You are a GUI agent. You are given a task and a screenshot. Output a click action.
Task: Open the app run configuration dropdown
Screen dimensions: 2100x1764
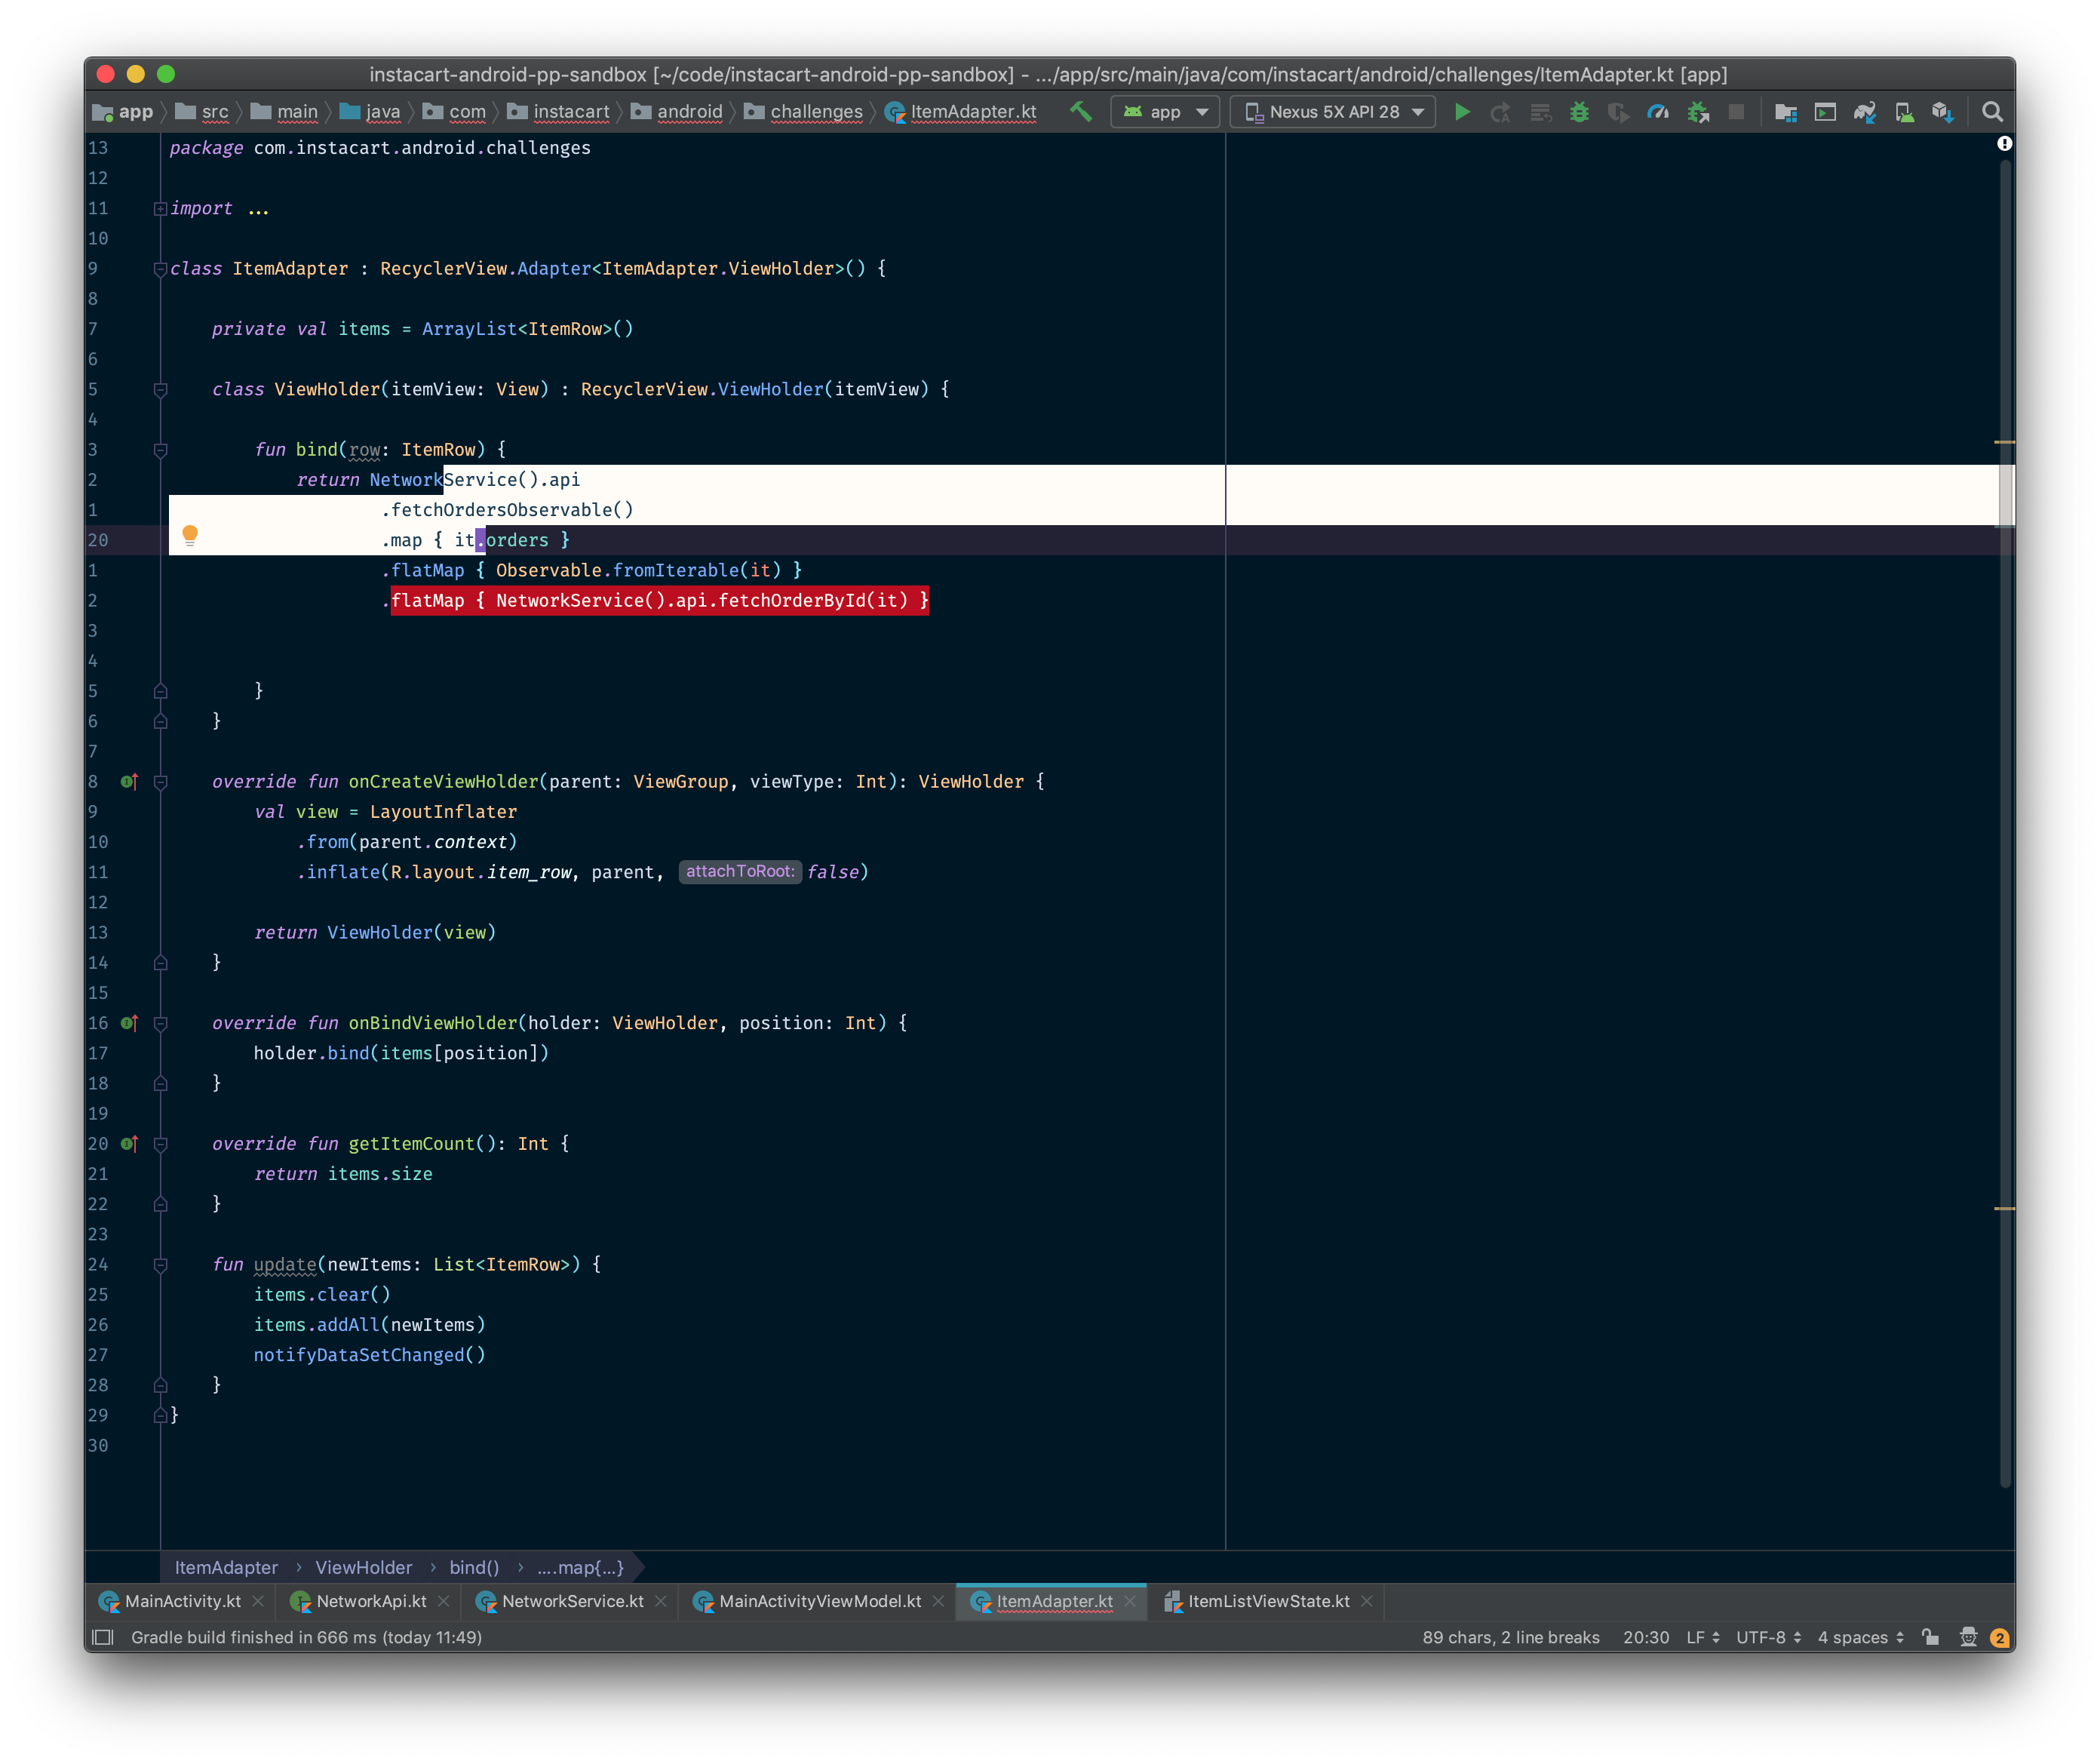click(1165, 112)
